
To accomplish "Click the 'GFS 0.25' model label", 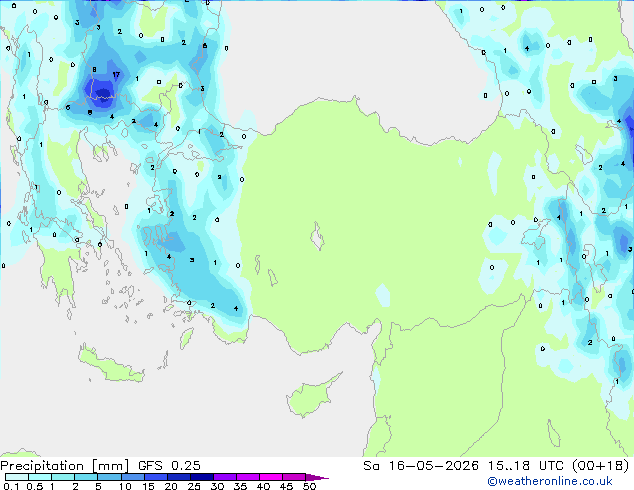I will 169,466.
